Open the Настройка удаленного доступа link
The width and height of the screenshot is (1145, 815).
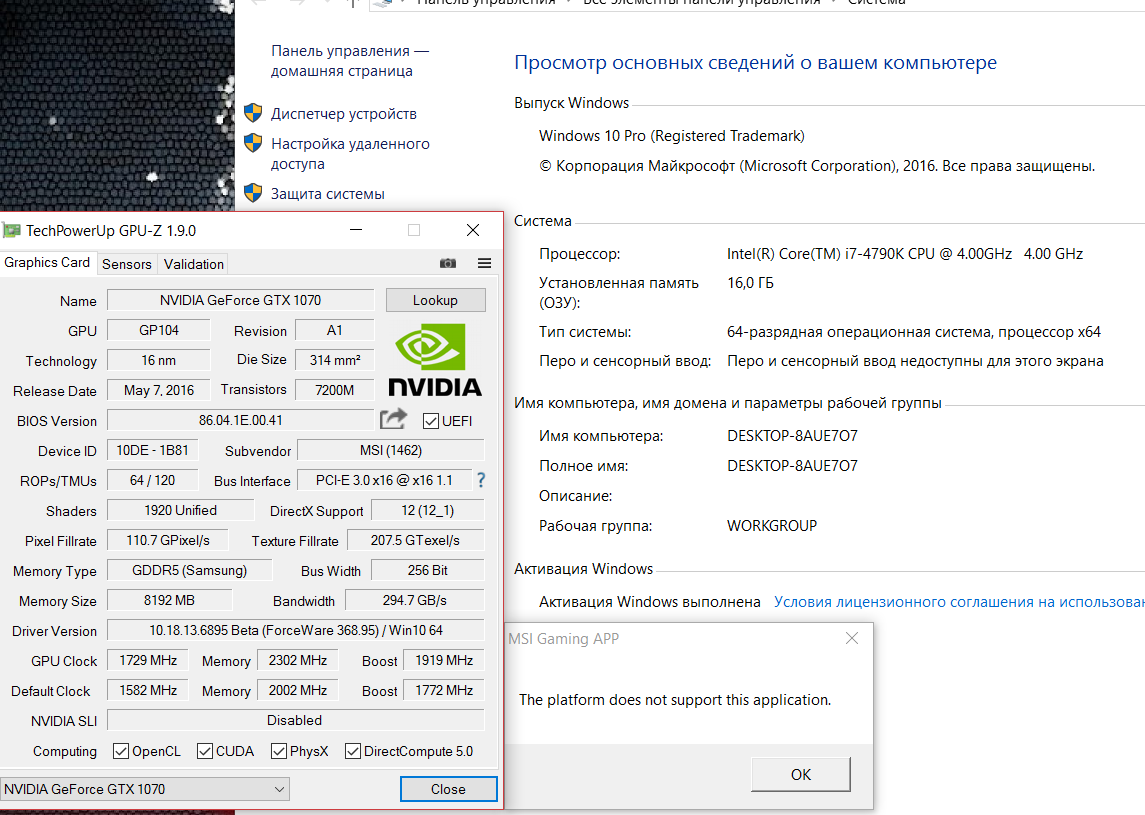click(350, 153)
